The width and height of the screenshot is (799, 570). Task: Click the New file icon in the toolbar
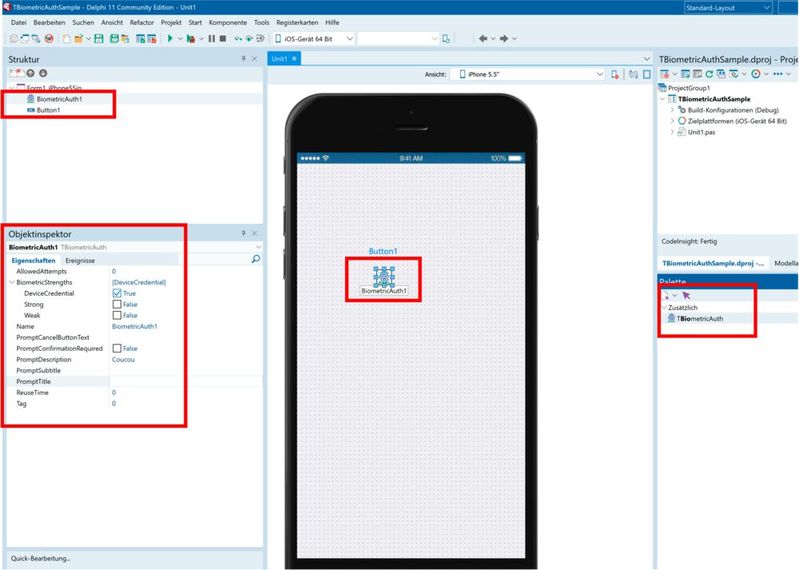click(x=67, y=39)
